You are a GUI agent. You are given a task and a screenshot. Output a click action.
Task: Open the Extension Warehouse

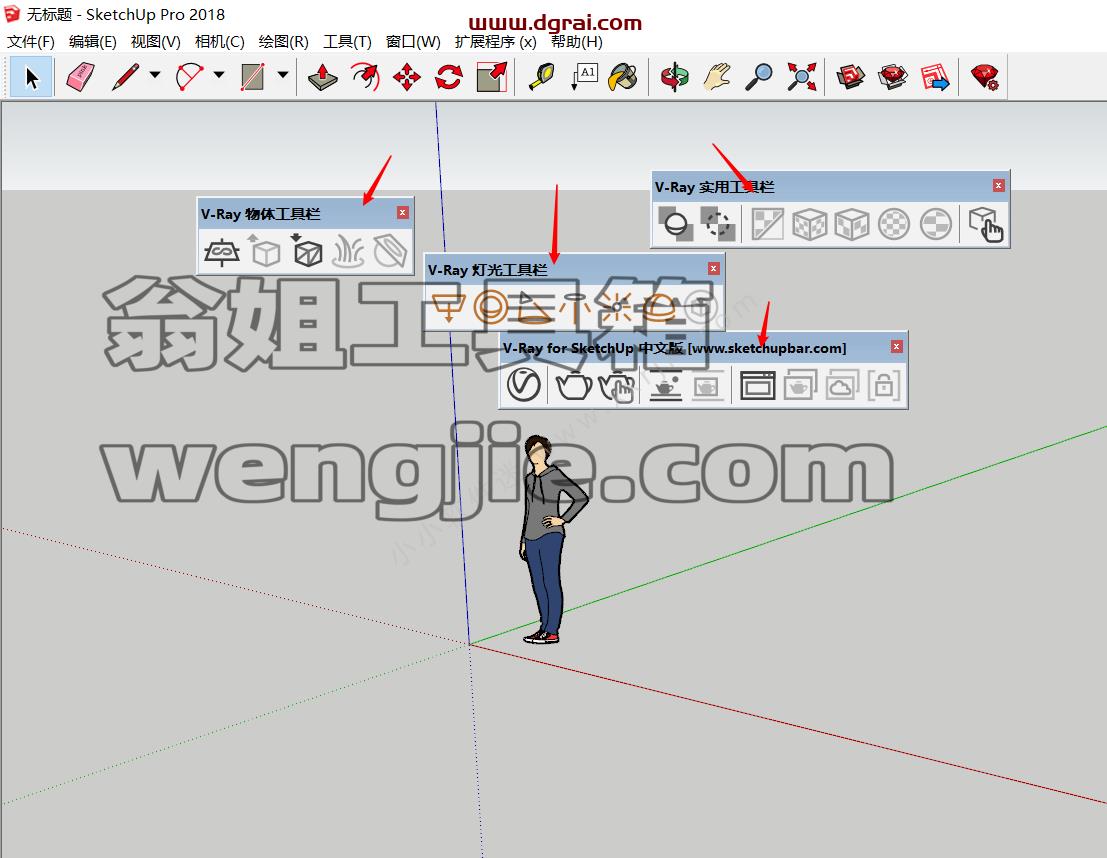click(893, 77)
